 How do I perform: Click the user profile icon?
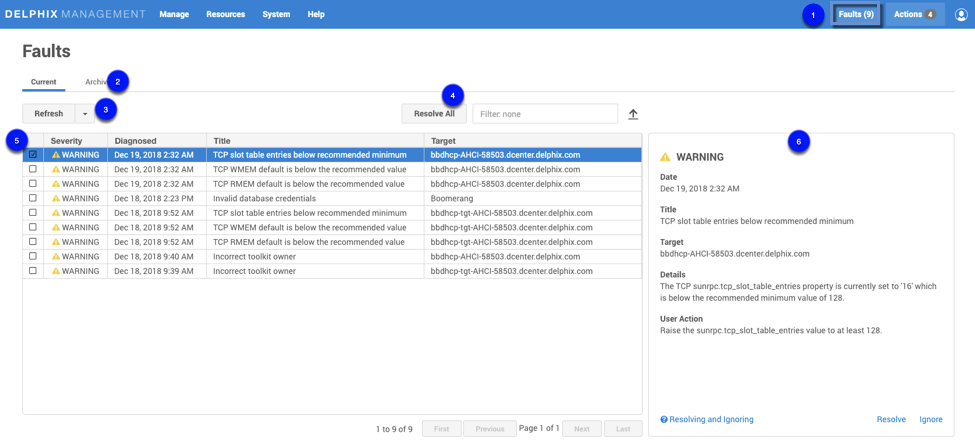[x=960, y=15]
